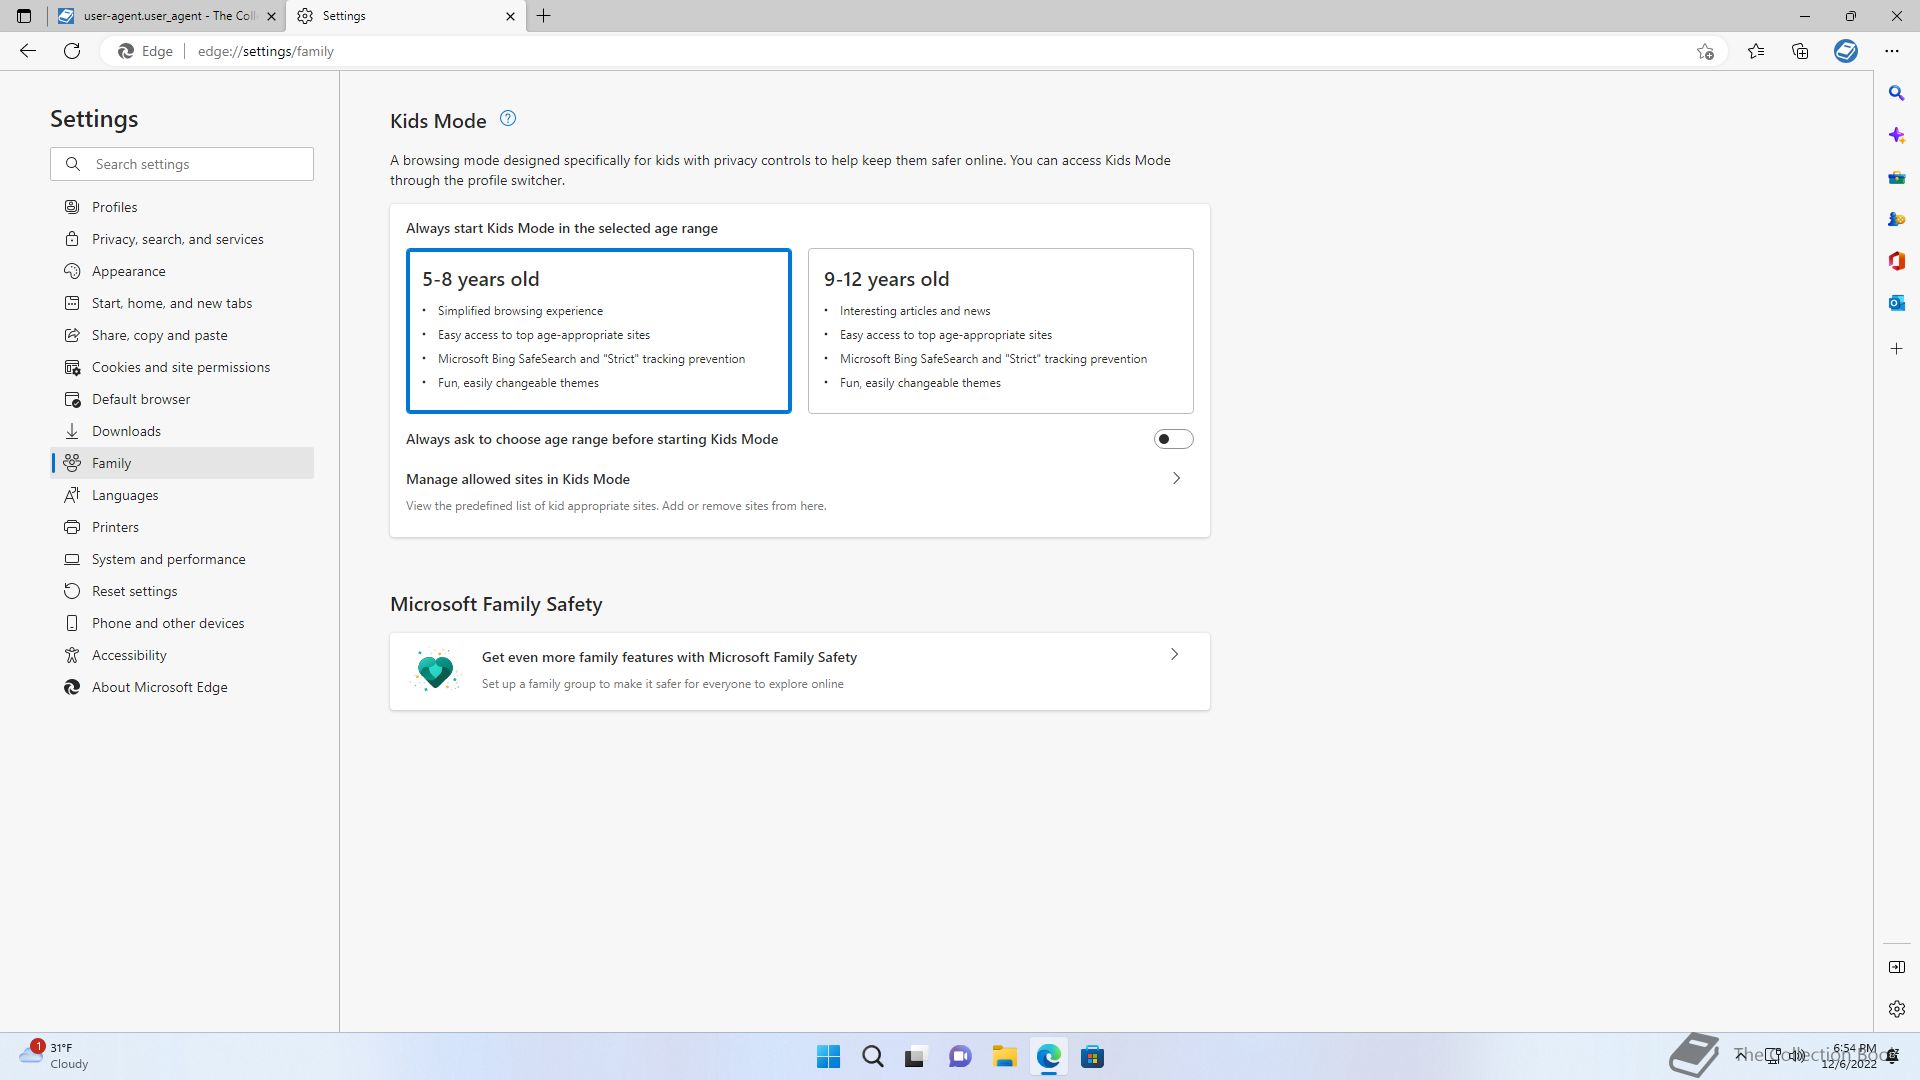Open Share, copy and paste section
This screenshot has width=1920, height=1080.
(x=182, y=335)
